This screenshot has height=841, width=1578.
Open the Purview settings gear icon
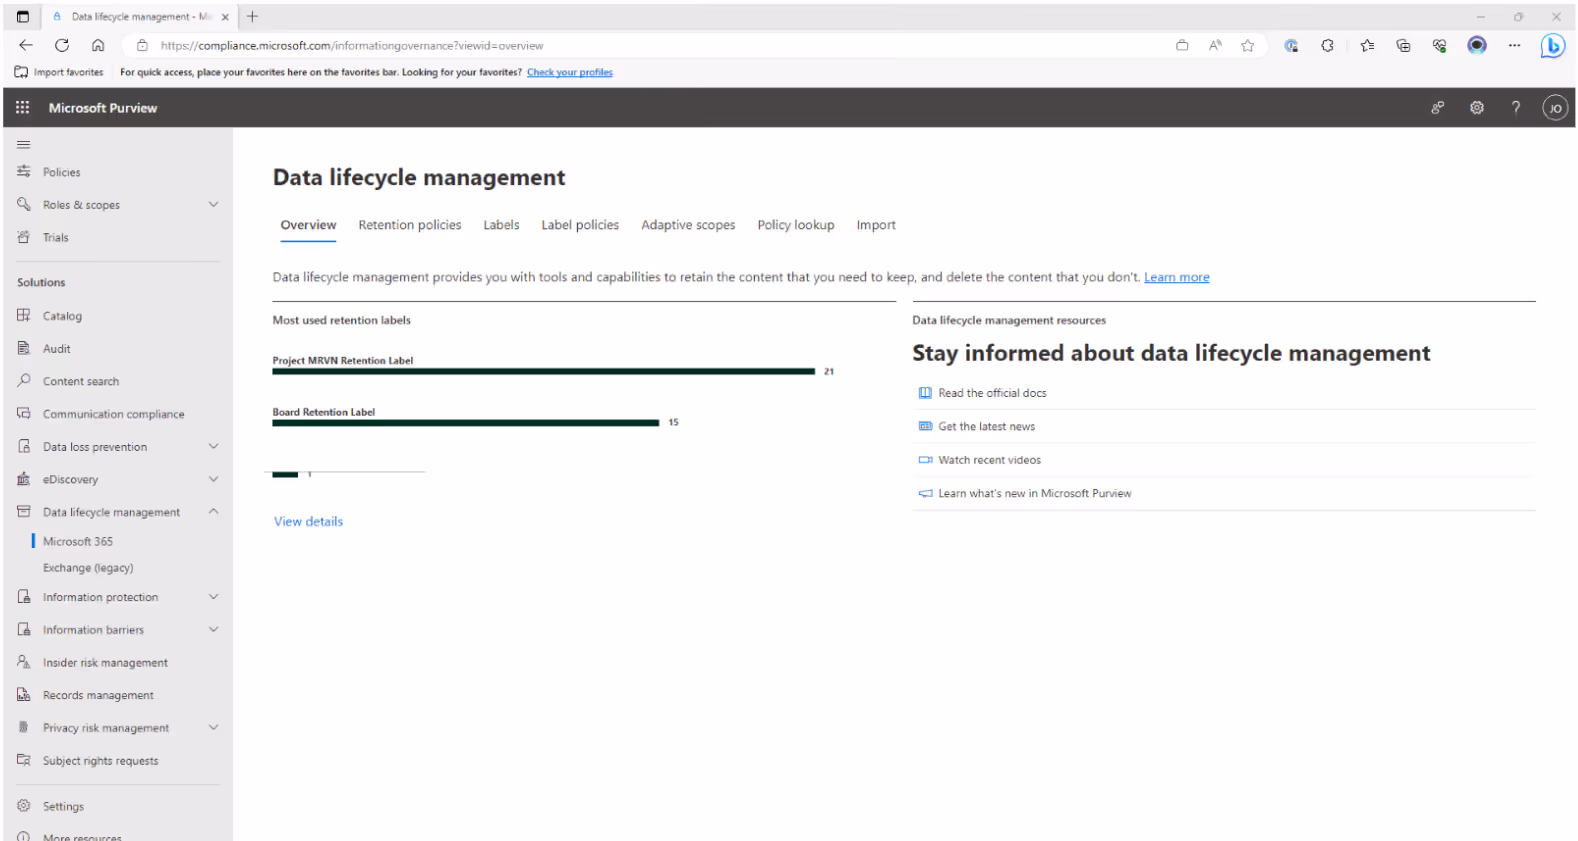point(1477,108)
